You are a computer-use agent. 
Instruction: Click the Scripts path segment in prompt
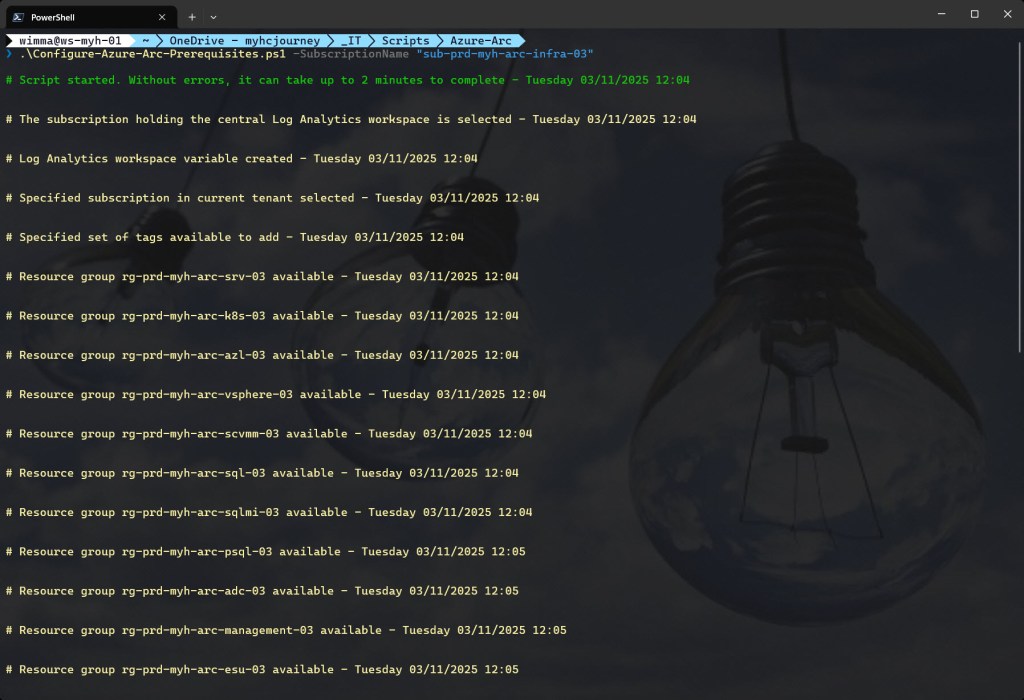(x=405, y=41)
